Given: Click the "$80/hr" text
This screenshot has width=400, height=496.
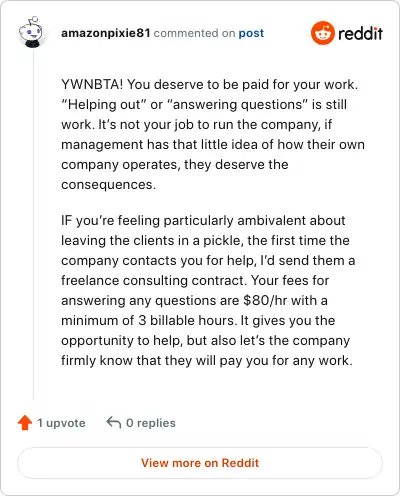Looking at the screenshot, I should click(265, 300).
